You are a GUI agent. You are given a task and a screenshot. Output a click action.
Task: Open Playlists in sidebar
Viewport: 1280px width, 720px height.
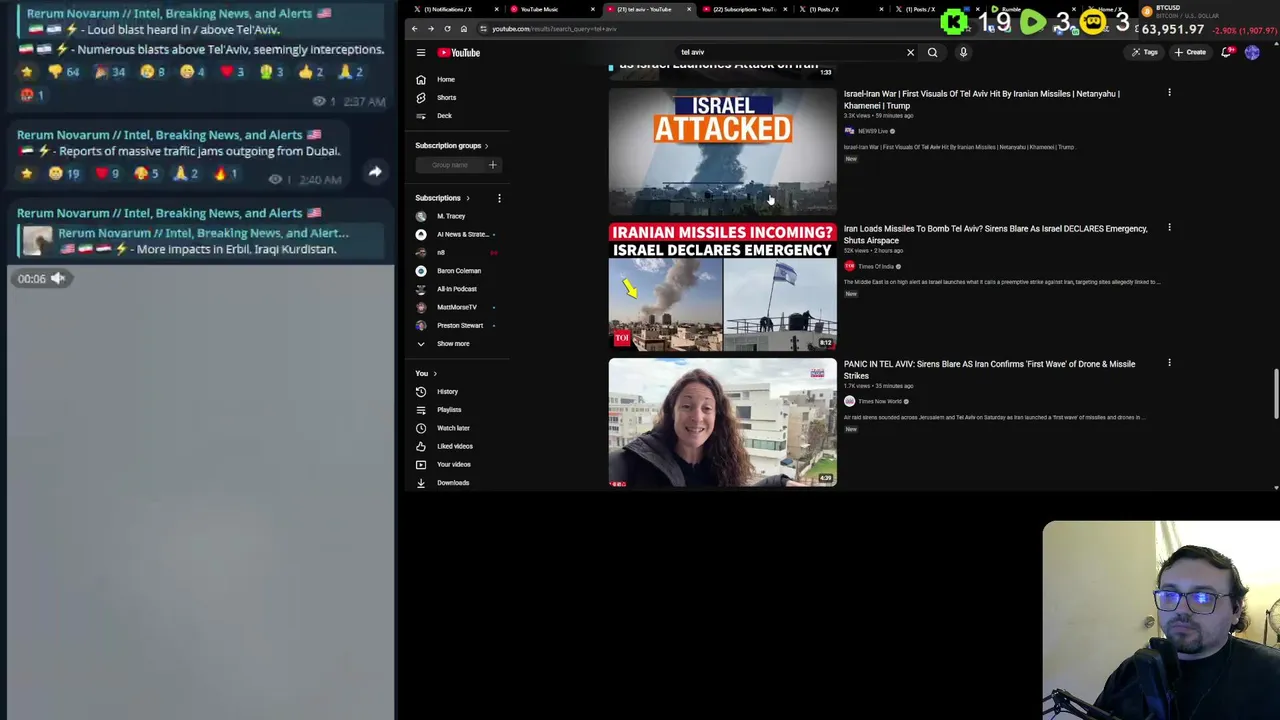(449, 409)
